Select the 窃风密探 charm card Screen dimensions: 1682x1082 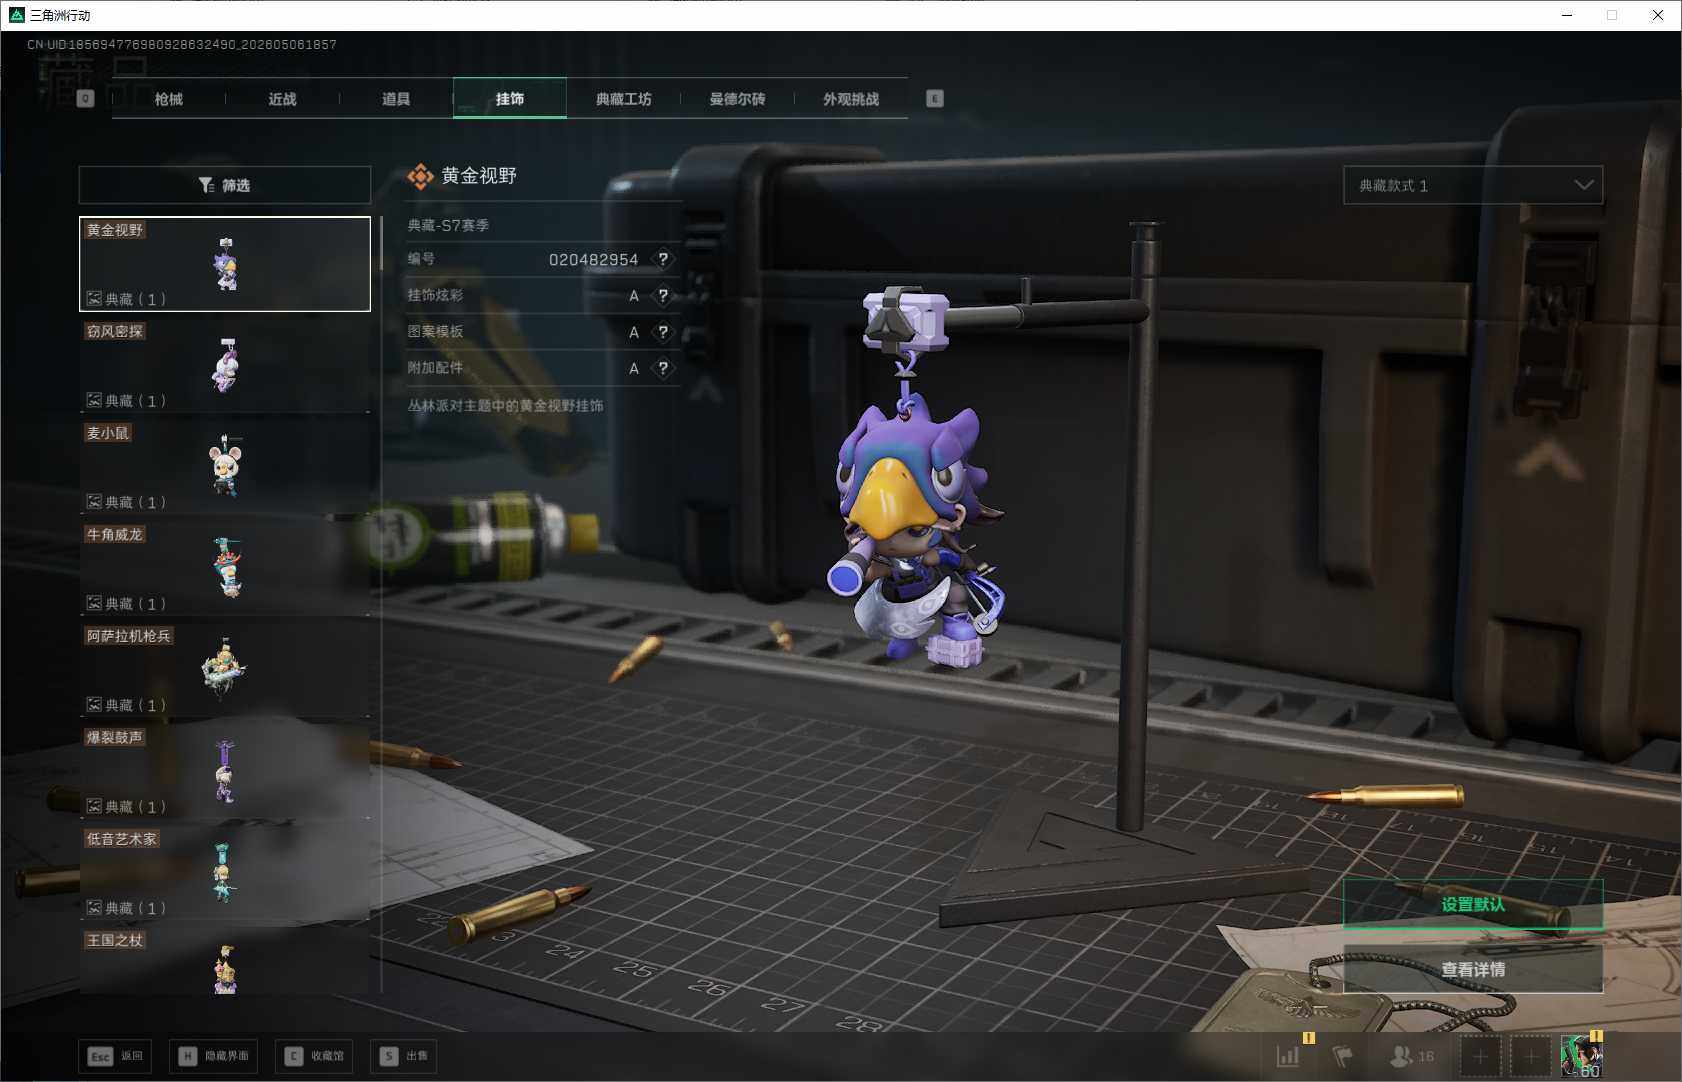(x=225, y=366)
